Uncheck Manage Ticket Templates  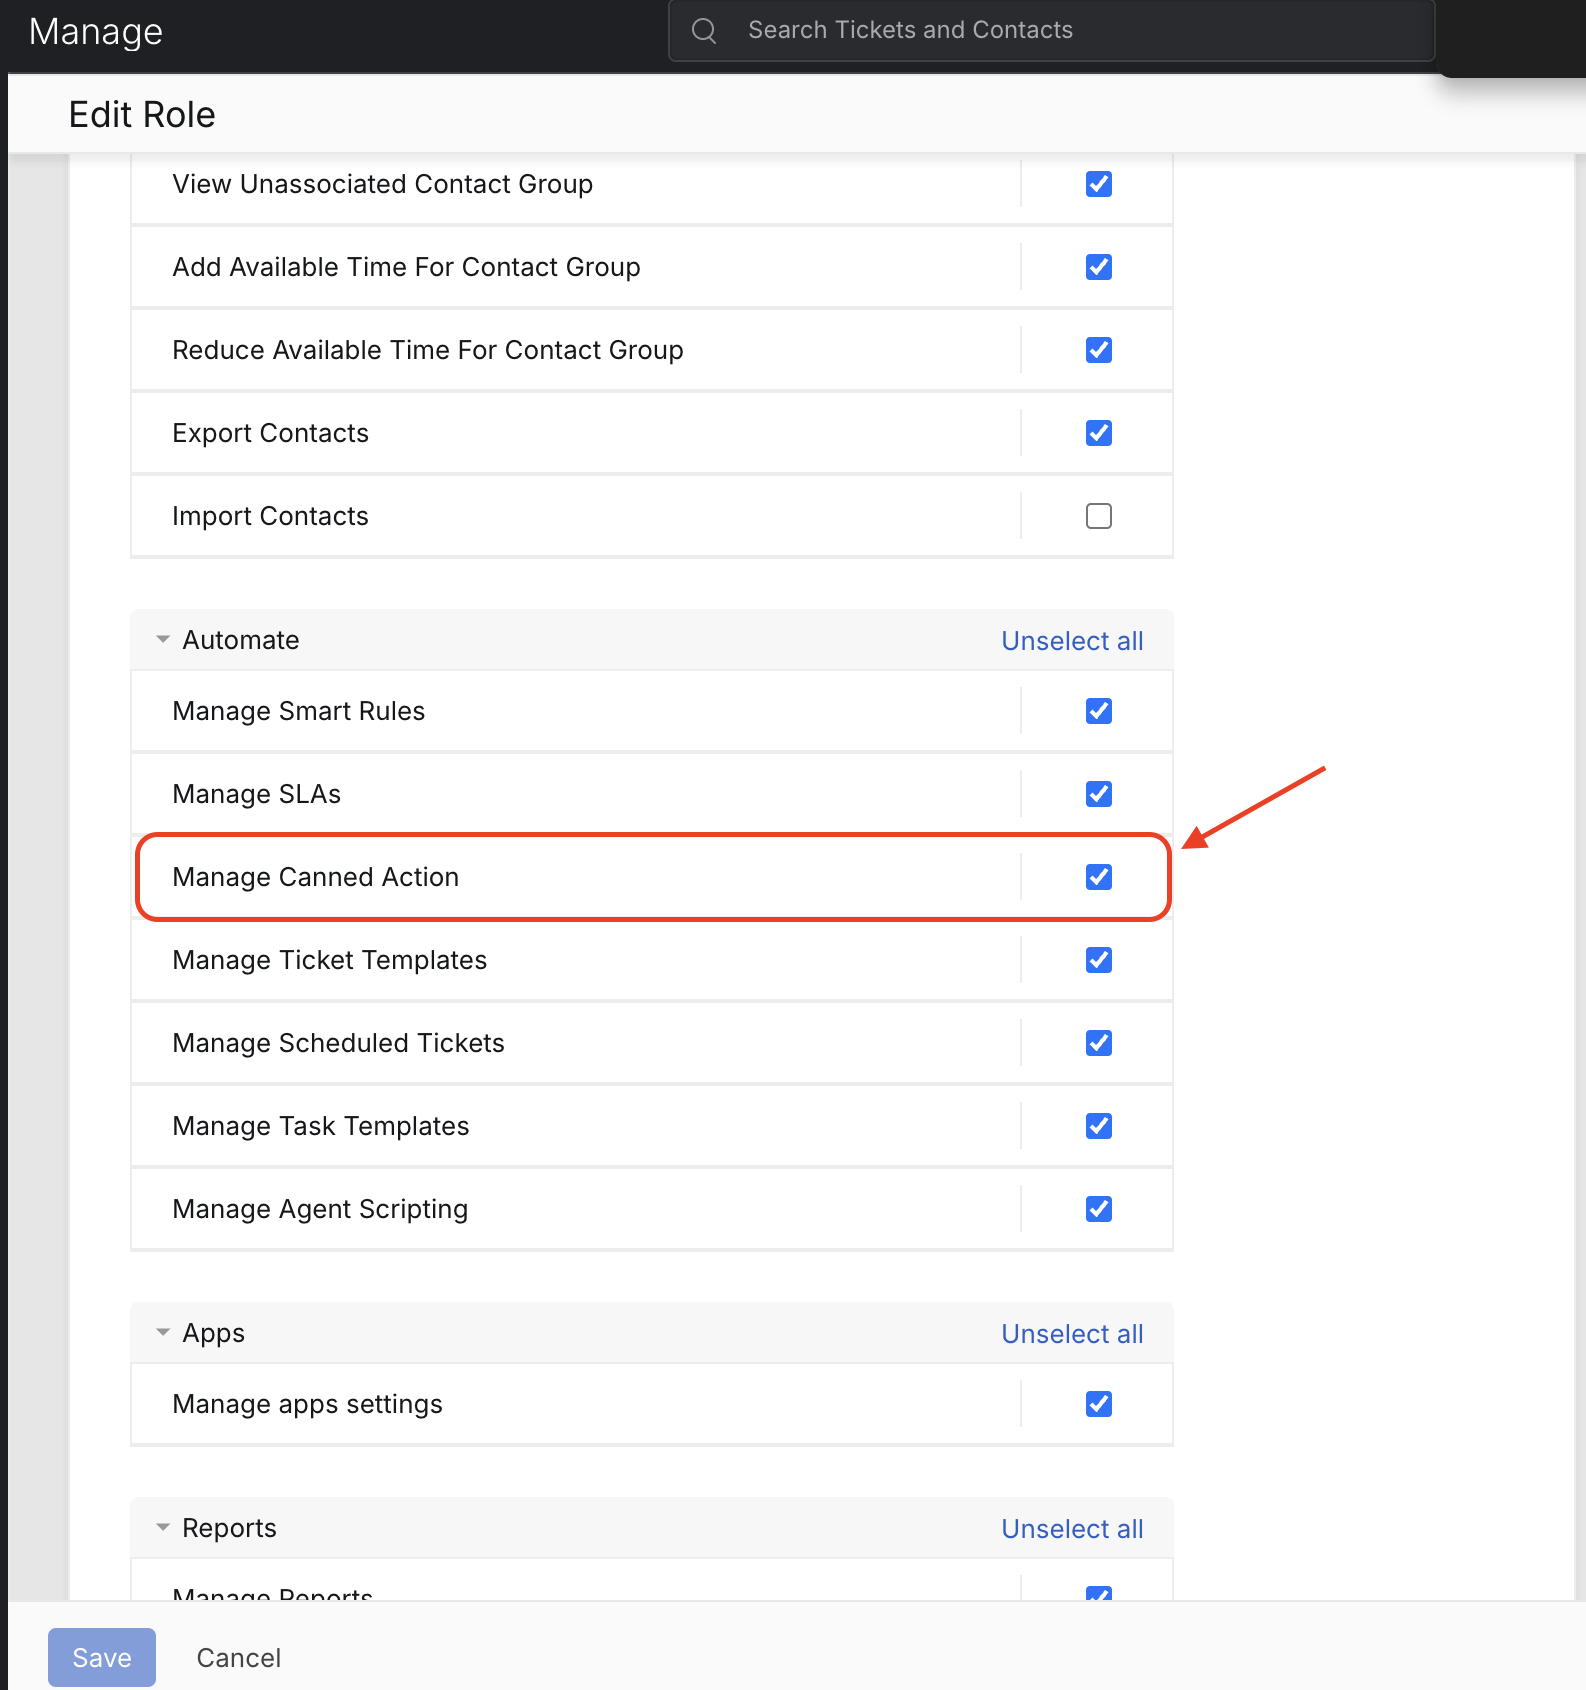(1098, 960)
